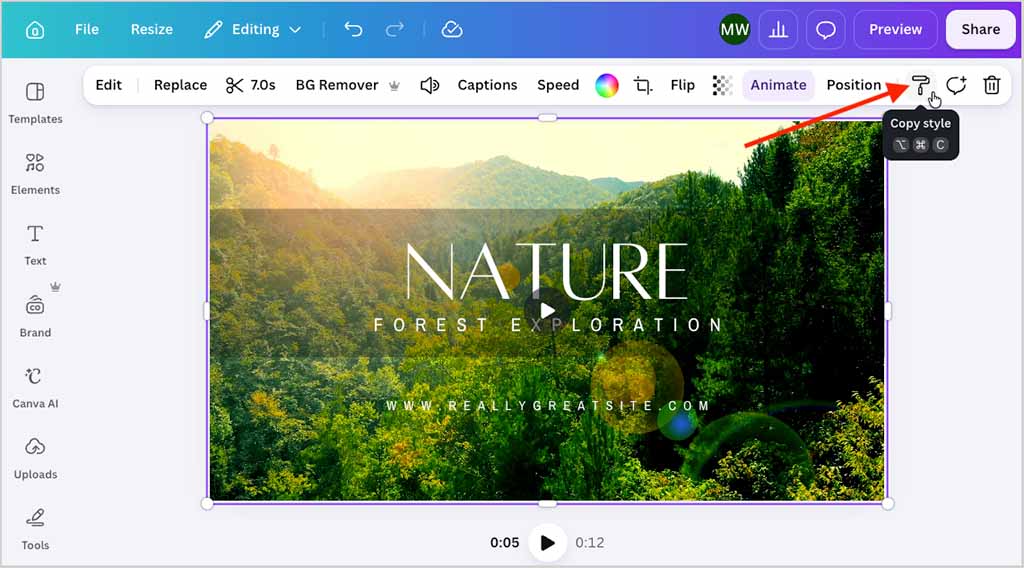
Task: Select the crop tool icon
Action: pos(643,85)
